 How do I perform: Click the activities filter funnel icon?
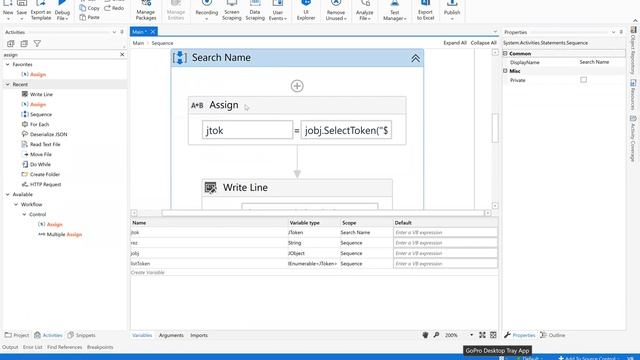coord(37,43)
